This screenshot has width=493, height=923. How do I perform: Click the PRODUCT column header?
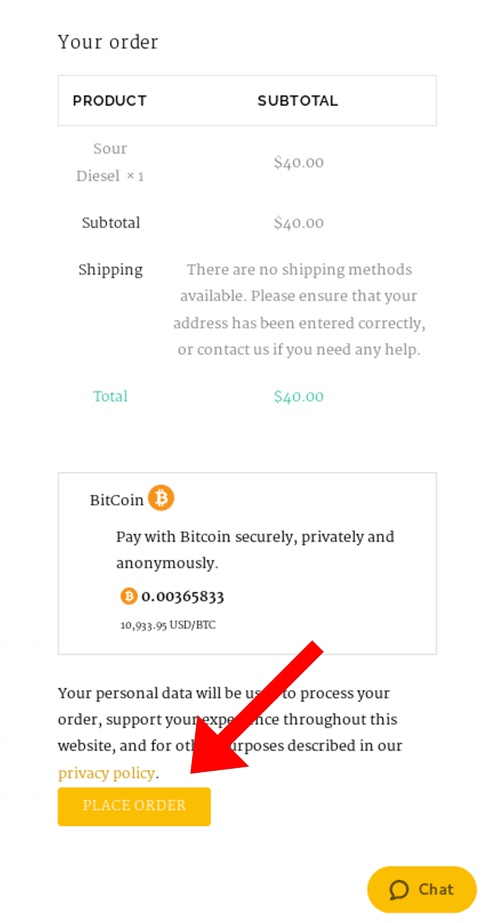(109, 101)
